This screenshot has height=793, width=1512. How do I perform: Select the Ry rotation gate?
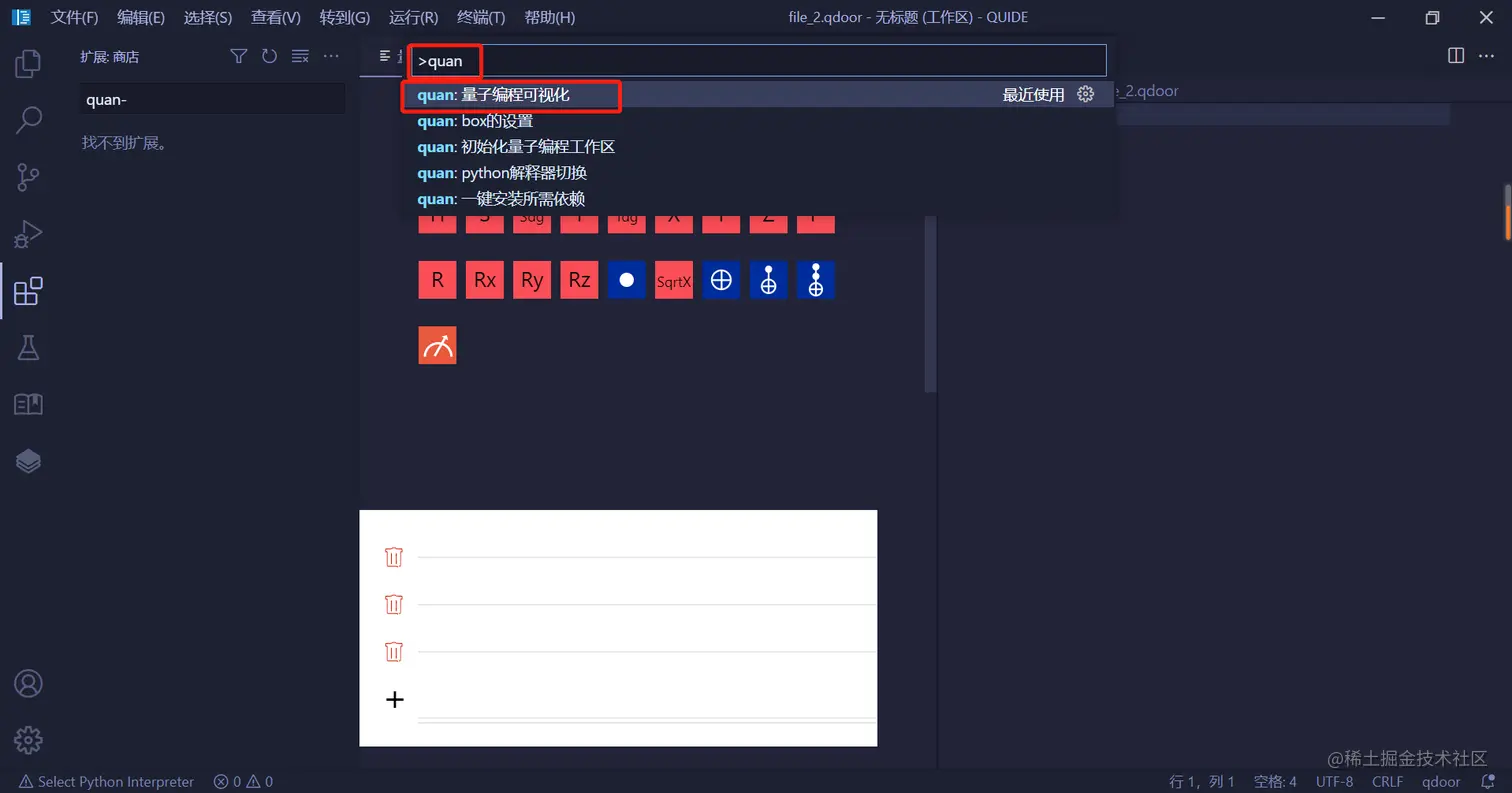tap(532, 280)
